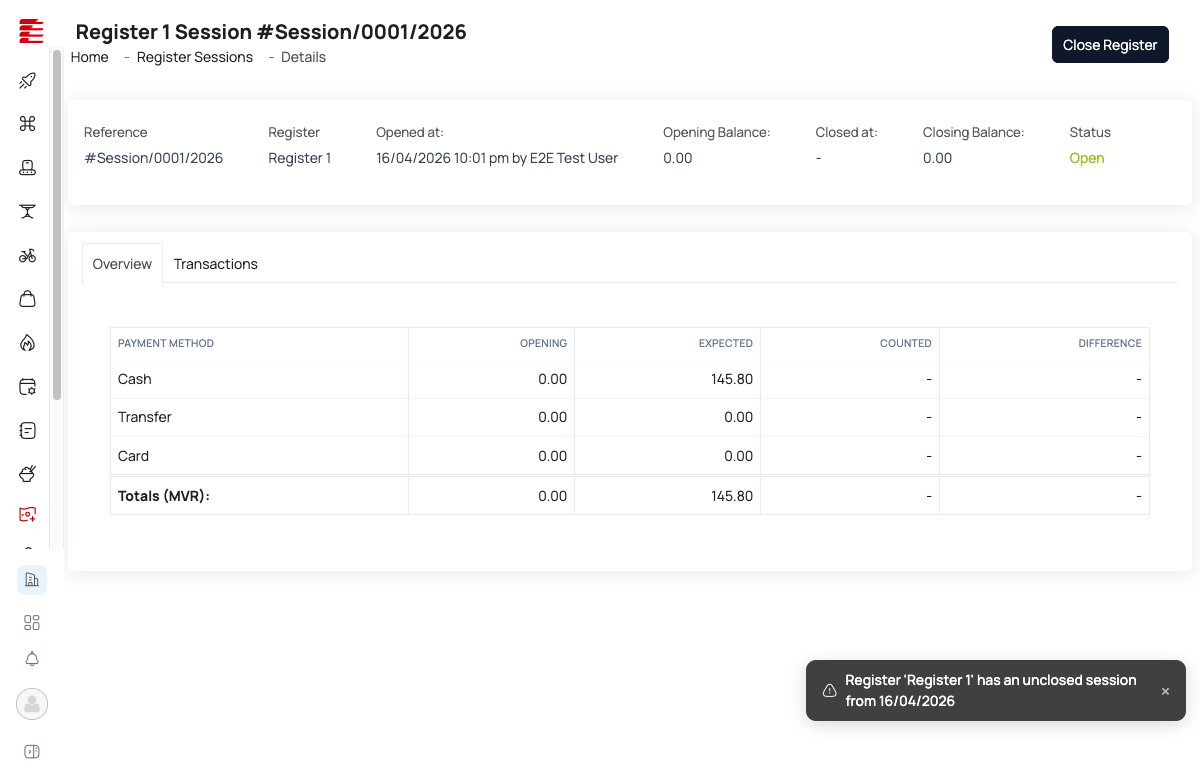Screen dimensions: 1200x777
Task: Open the receipt note icon in sidebar
Action: [28, 431]
